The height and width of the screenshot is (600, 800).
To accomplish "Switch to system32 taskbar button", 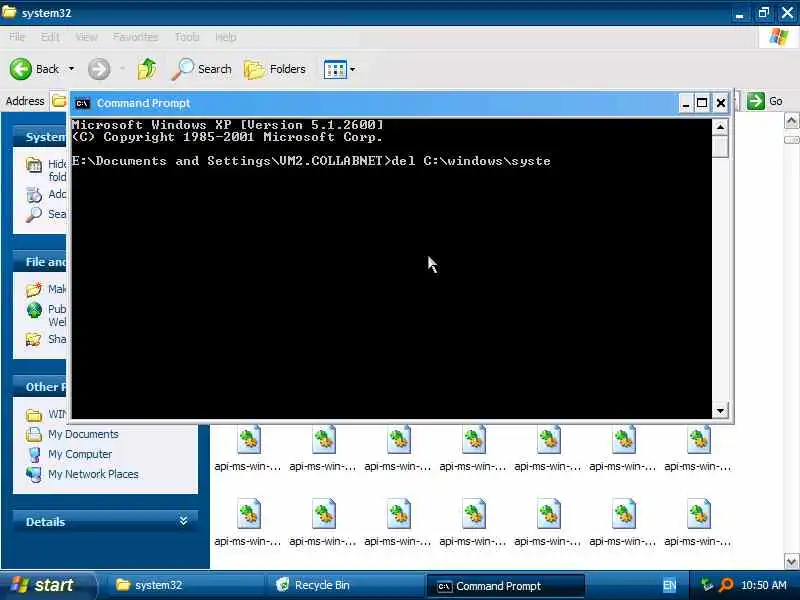I will click(185, 585).
